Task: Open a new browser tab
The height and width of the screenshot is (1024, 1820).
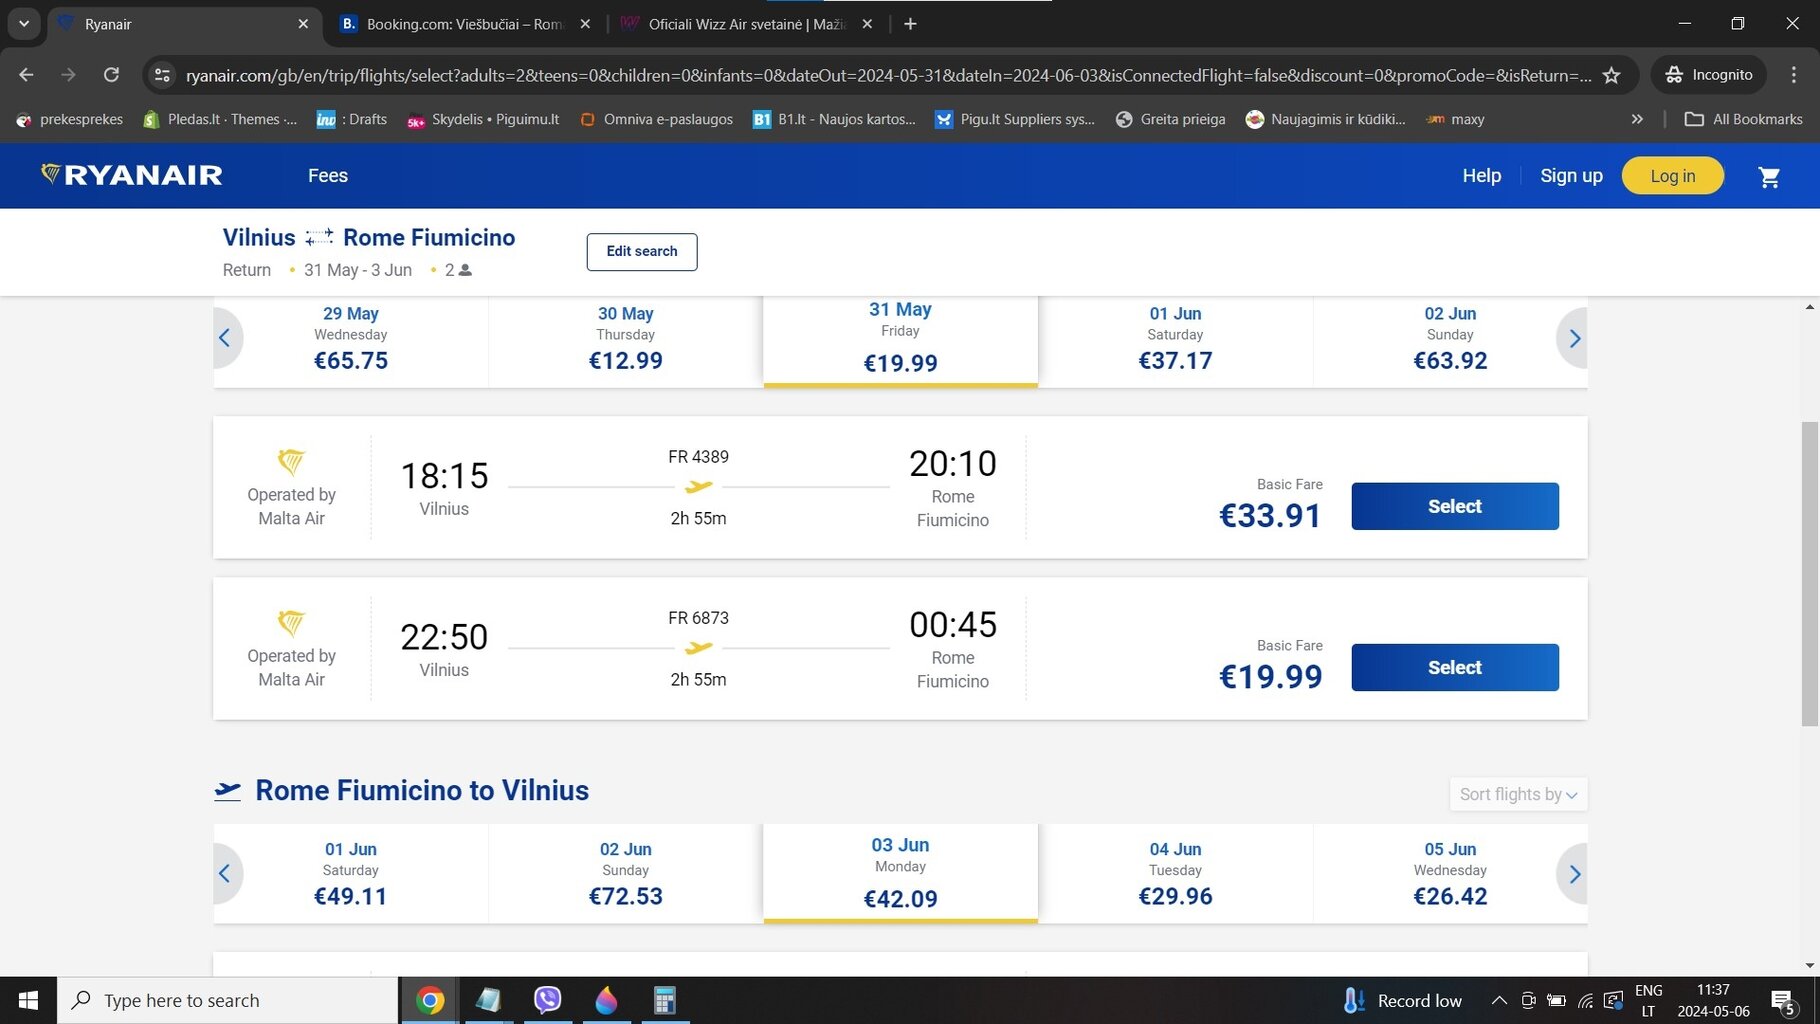Action: [910, 24]
